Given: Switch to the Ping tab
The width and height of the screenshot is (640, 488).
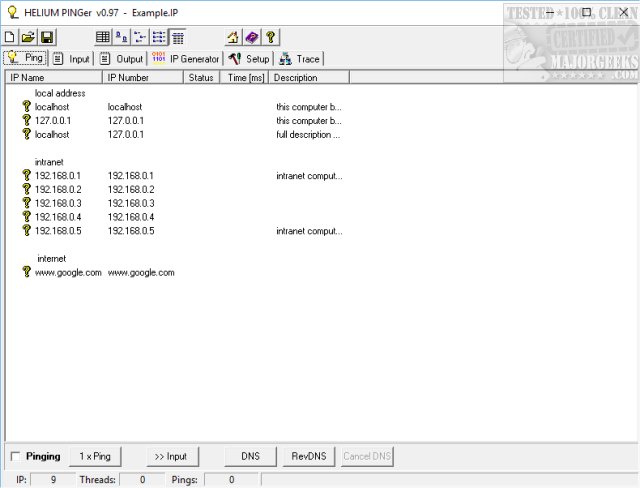Looking at the screenshot, I should tap(25, 58).
